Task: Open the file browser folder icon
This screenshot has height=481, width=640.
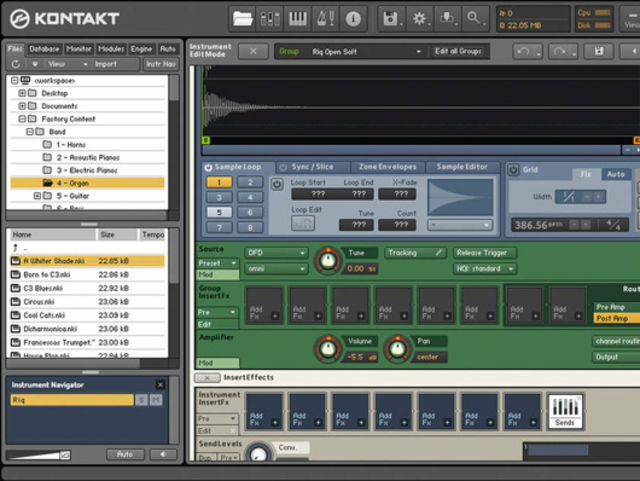Action: (242, 18)
